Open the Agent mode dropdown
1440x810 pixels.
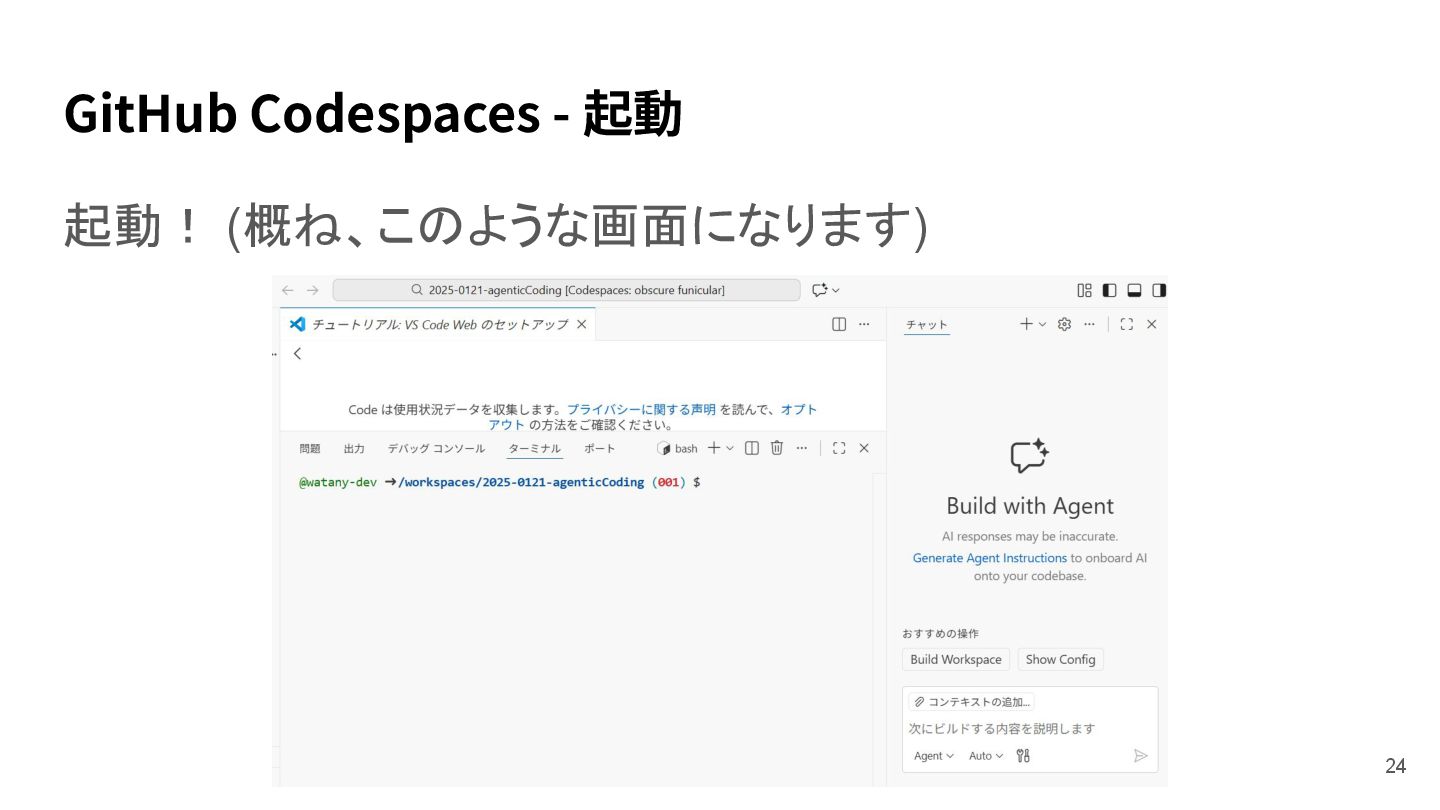tap(934, 756)
